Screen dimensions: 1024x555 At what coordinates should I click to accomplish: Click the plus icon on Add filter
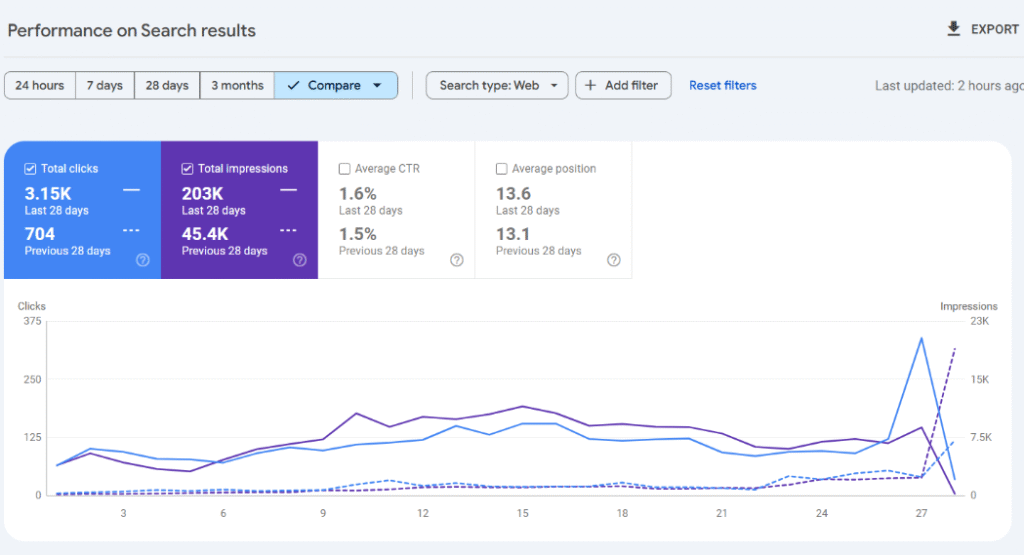click(591, 86)
